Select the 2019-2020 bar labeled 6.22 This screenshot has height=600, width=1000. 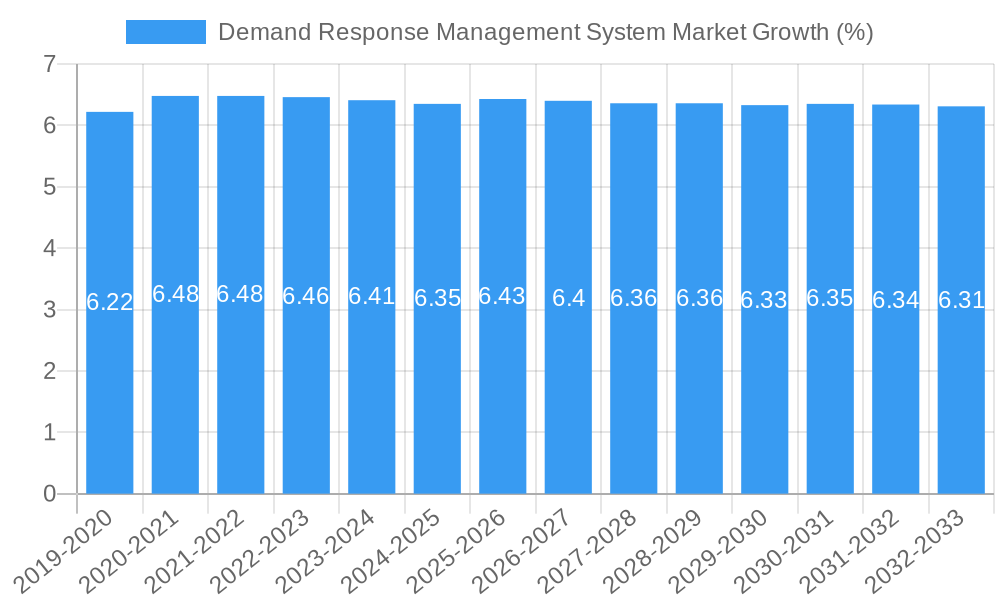point(110,303)
